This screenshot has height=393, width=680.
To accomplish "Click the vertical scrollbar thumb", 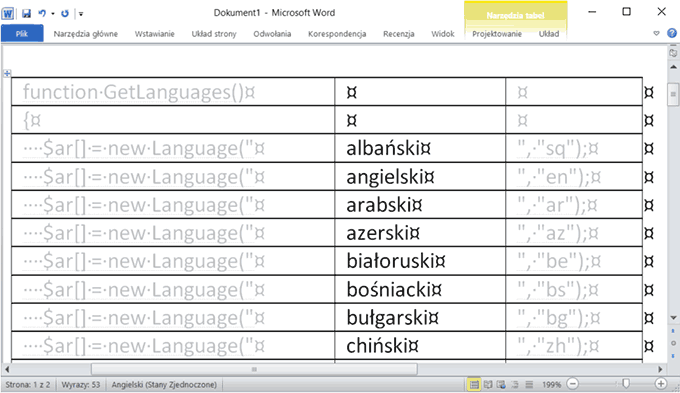I will pos(673,94).
